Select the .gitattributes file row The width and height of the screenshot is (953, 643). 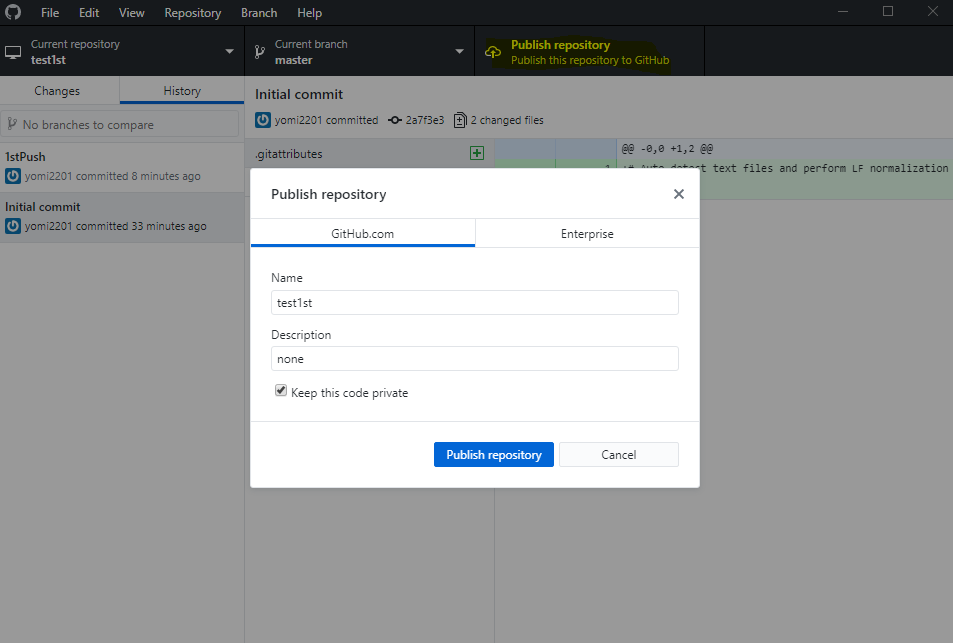click(370, 154)
